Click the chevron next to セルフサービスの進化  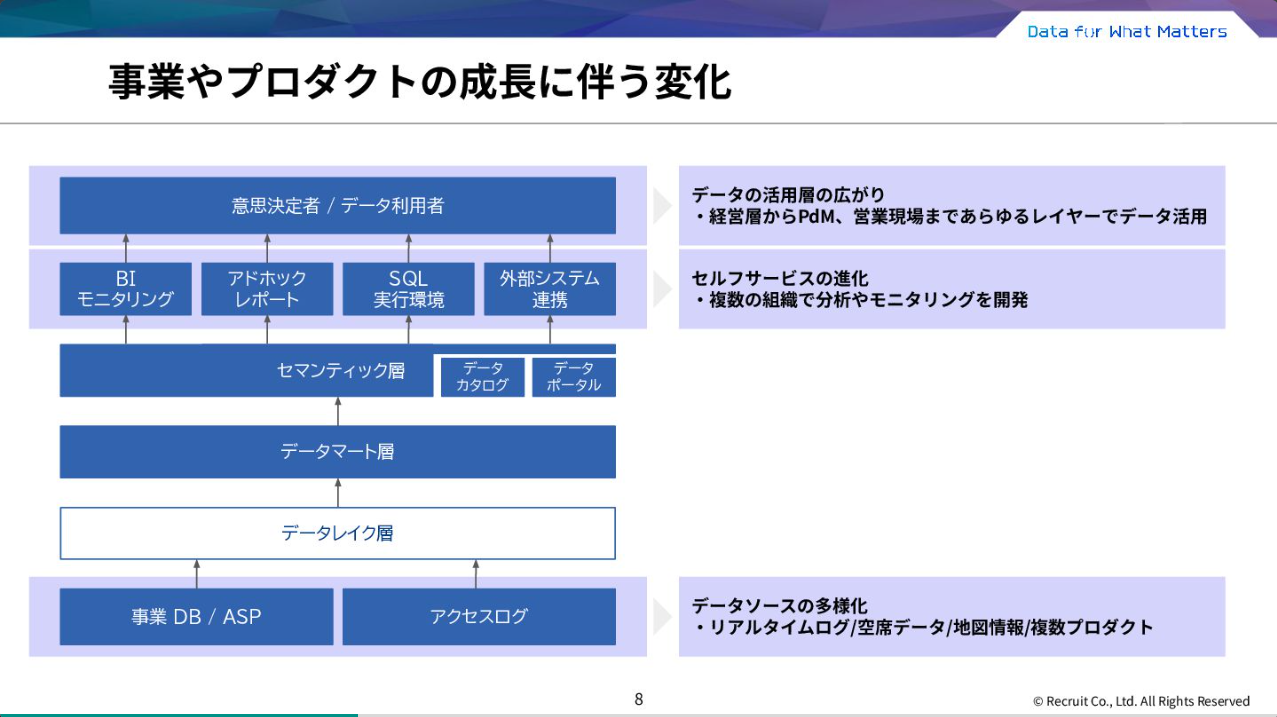[x=661, y=288]
